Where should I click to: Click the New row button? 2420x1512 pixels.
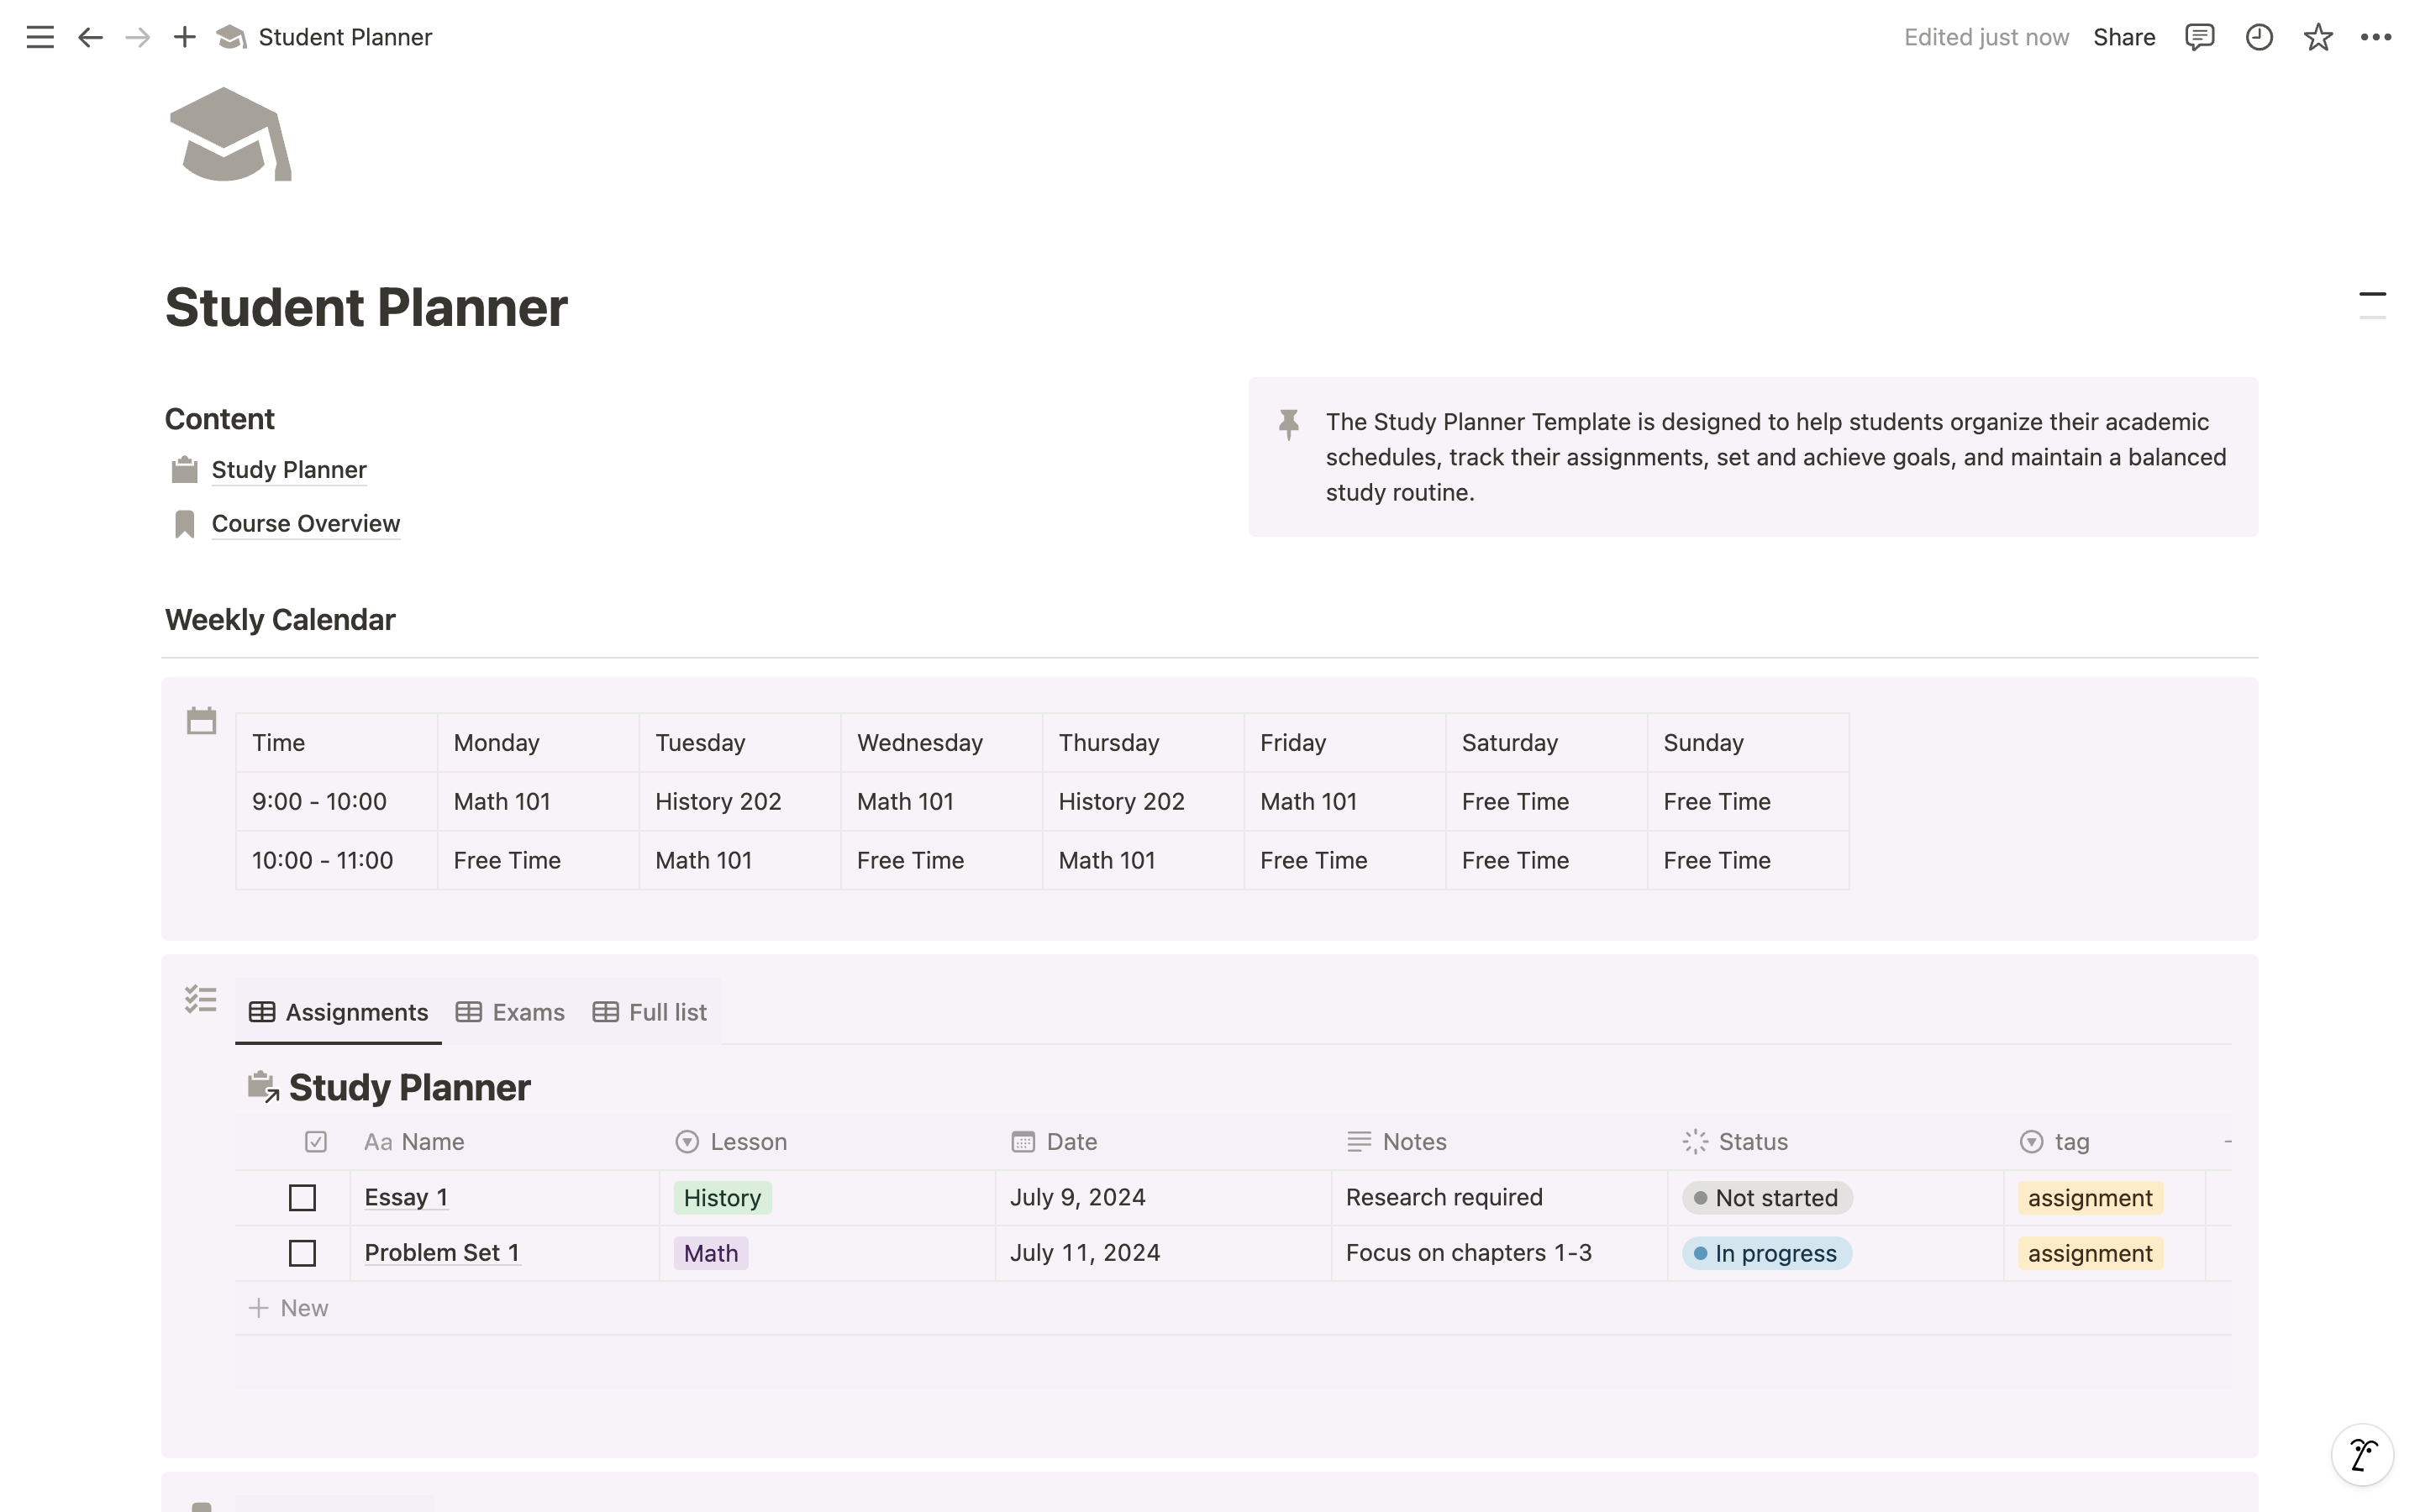pos(289,1308)
